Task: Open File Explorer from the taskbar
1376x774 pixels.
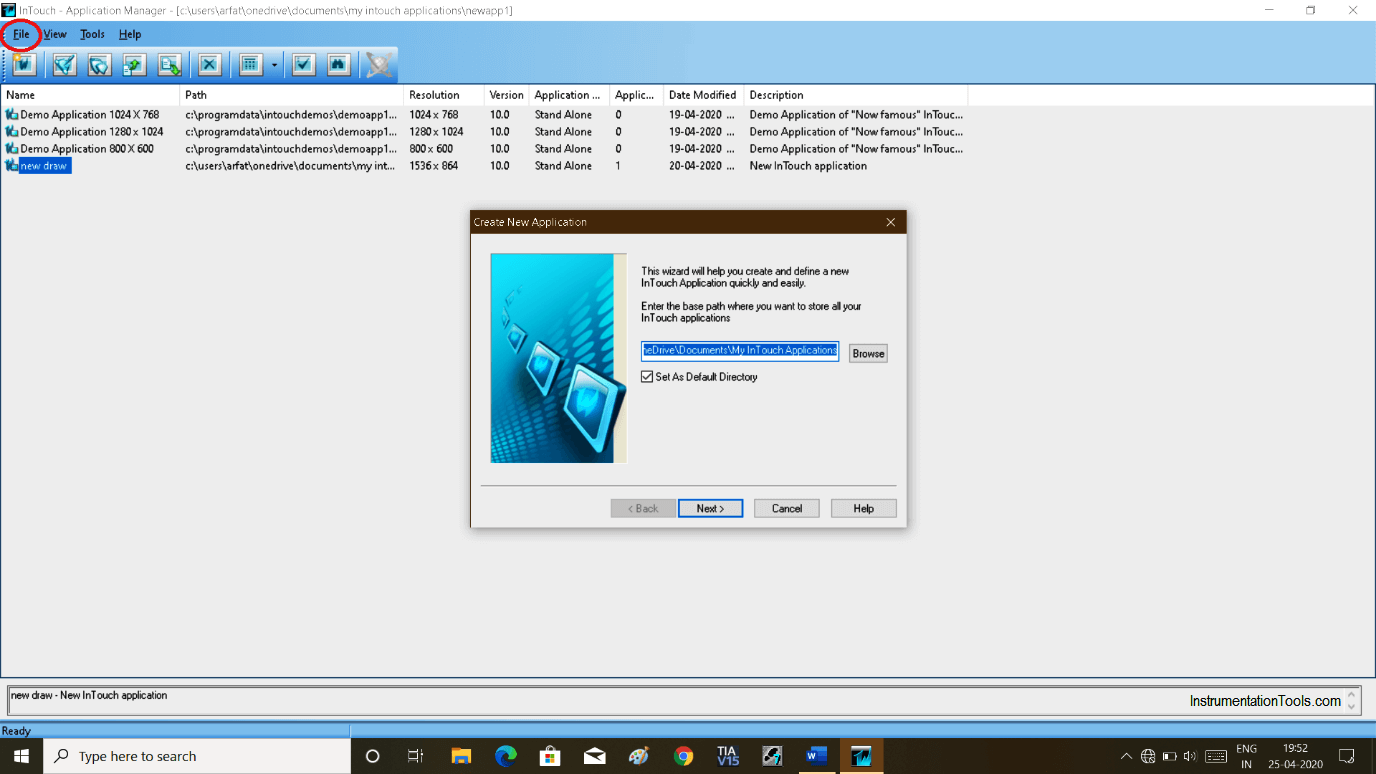Action: tap(461, 756)
